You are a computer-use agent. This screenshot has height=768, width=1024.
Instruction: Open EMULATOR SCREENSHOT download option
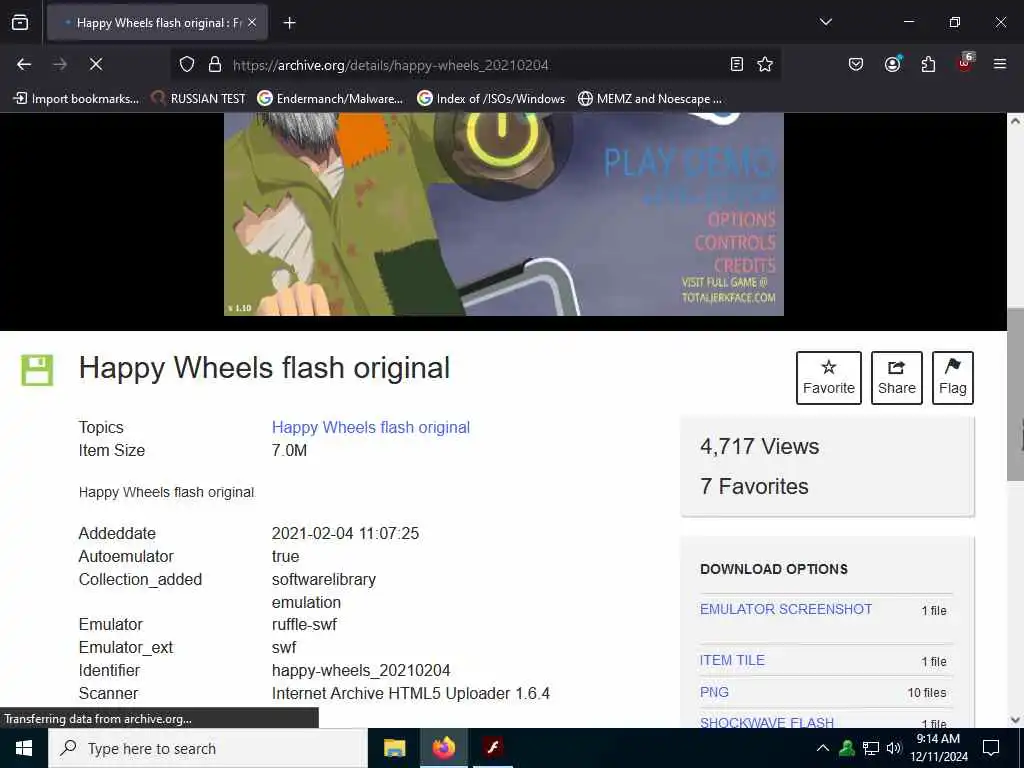click(x=786, y=609)
